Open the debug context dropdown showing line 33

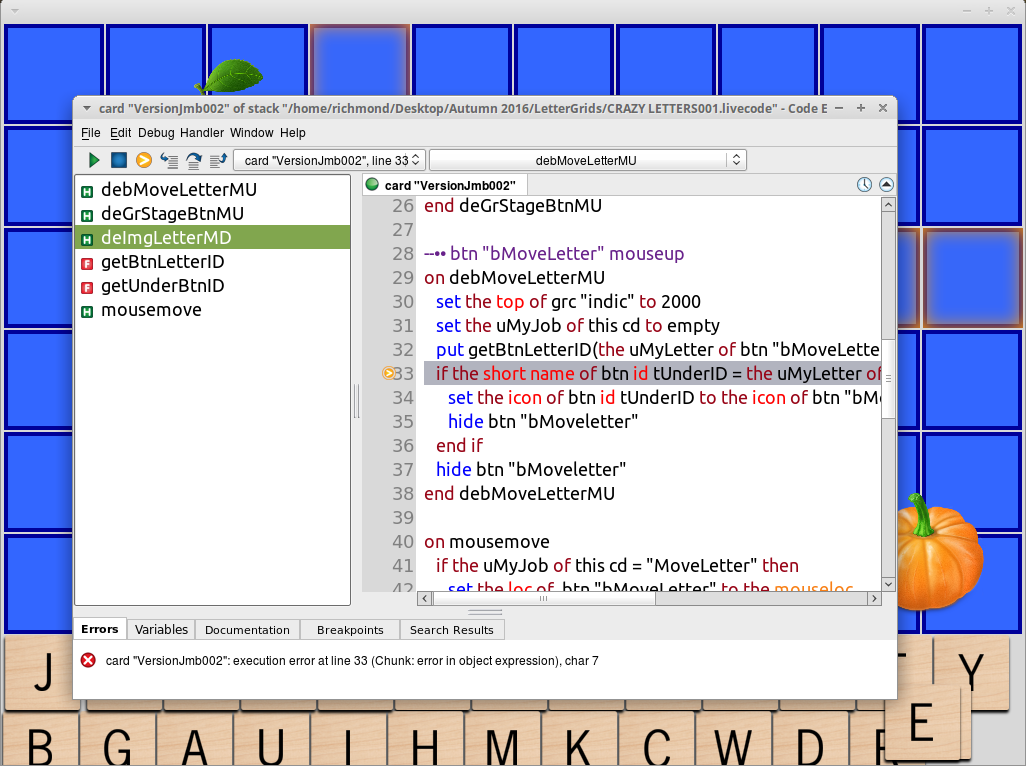coord(329,160)
